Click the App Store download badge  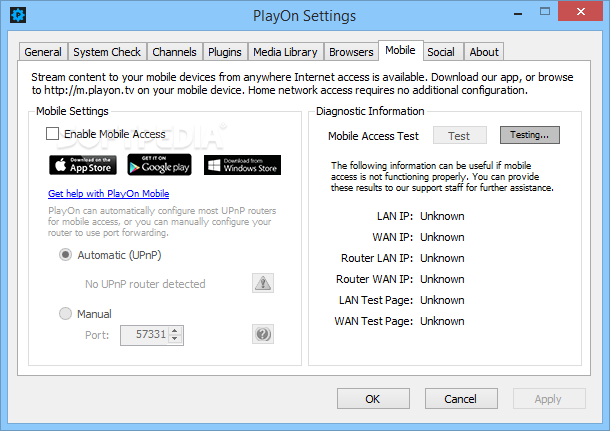click(83, 165)
